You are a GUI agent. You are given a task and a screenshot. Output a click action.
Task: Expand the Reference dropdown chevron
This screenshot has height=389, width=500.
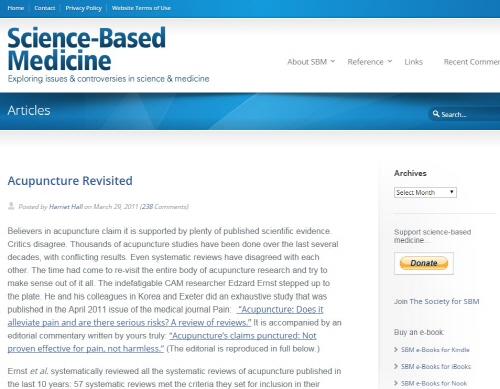coord(390,61)
